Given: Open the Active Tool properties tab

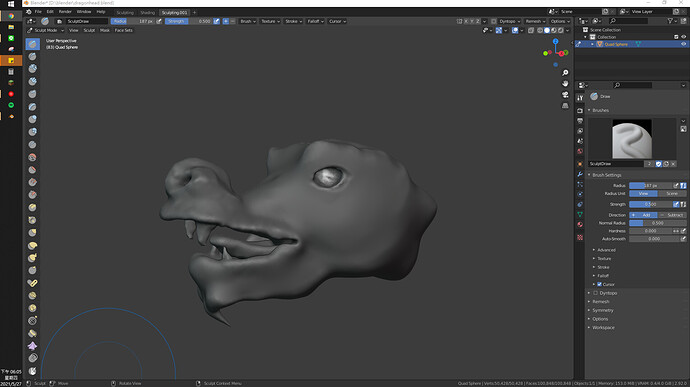Looking at the screenshot, I should (580, 98).
